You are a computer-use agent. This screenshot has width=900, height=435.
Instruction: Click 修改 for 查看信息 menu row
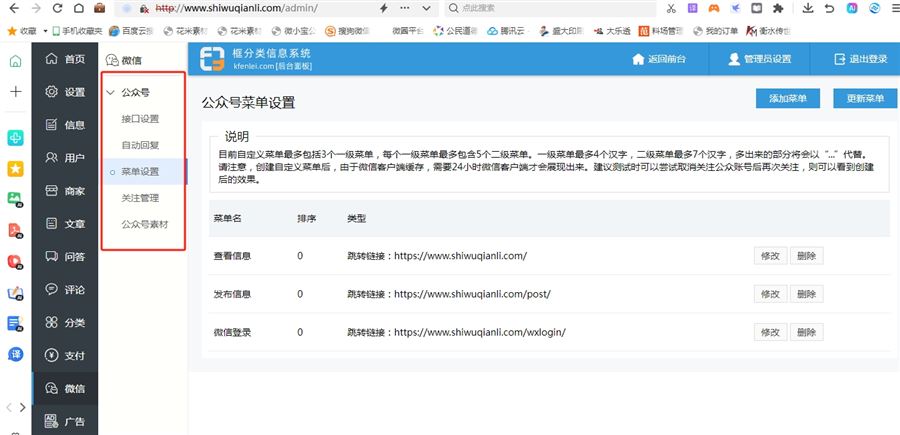pyautogui.click(x=770, y=256)
